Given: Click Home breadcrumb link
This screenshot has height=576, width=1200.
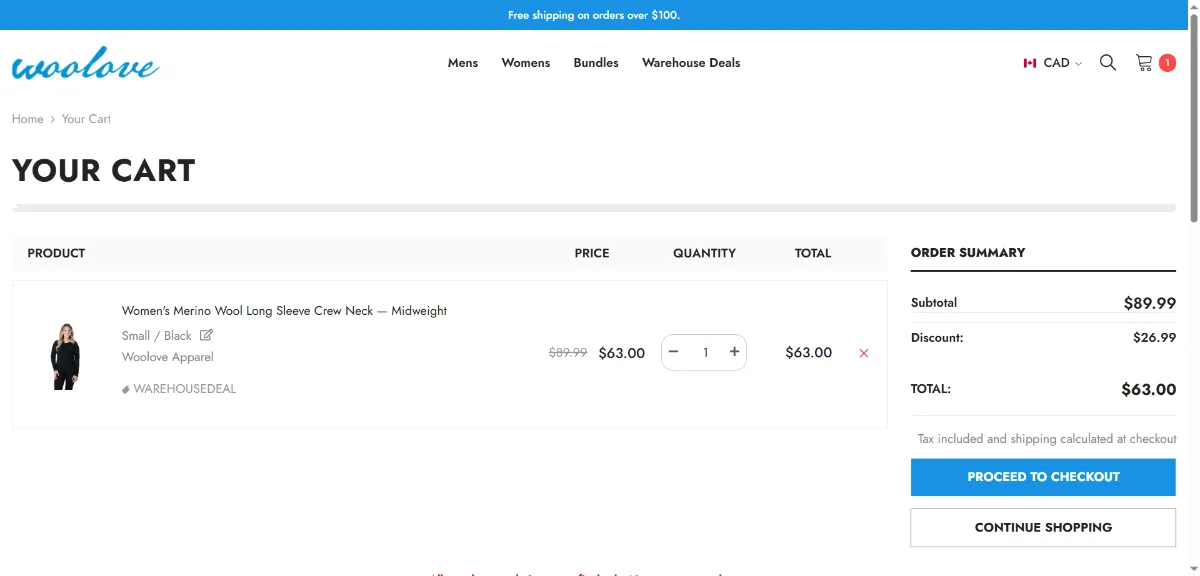Looking at the screenshot, I should click(28, 119).
